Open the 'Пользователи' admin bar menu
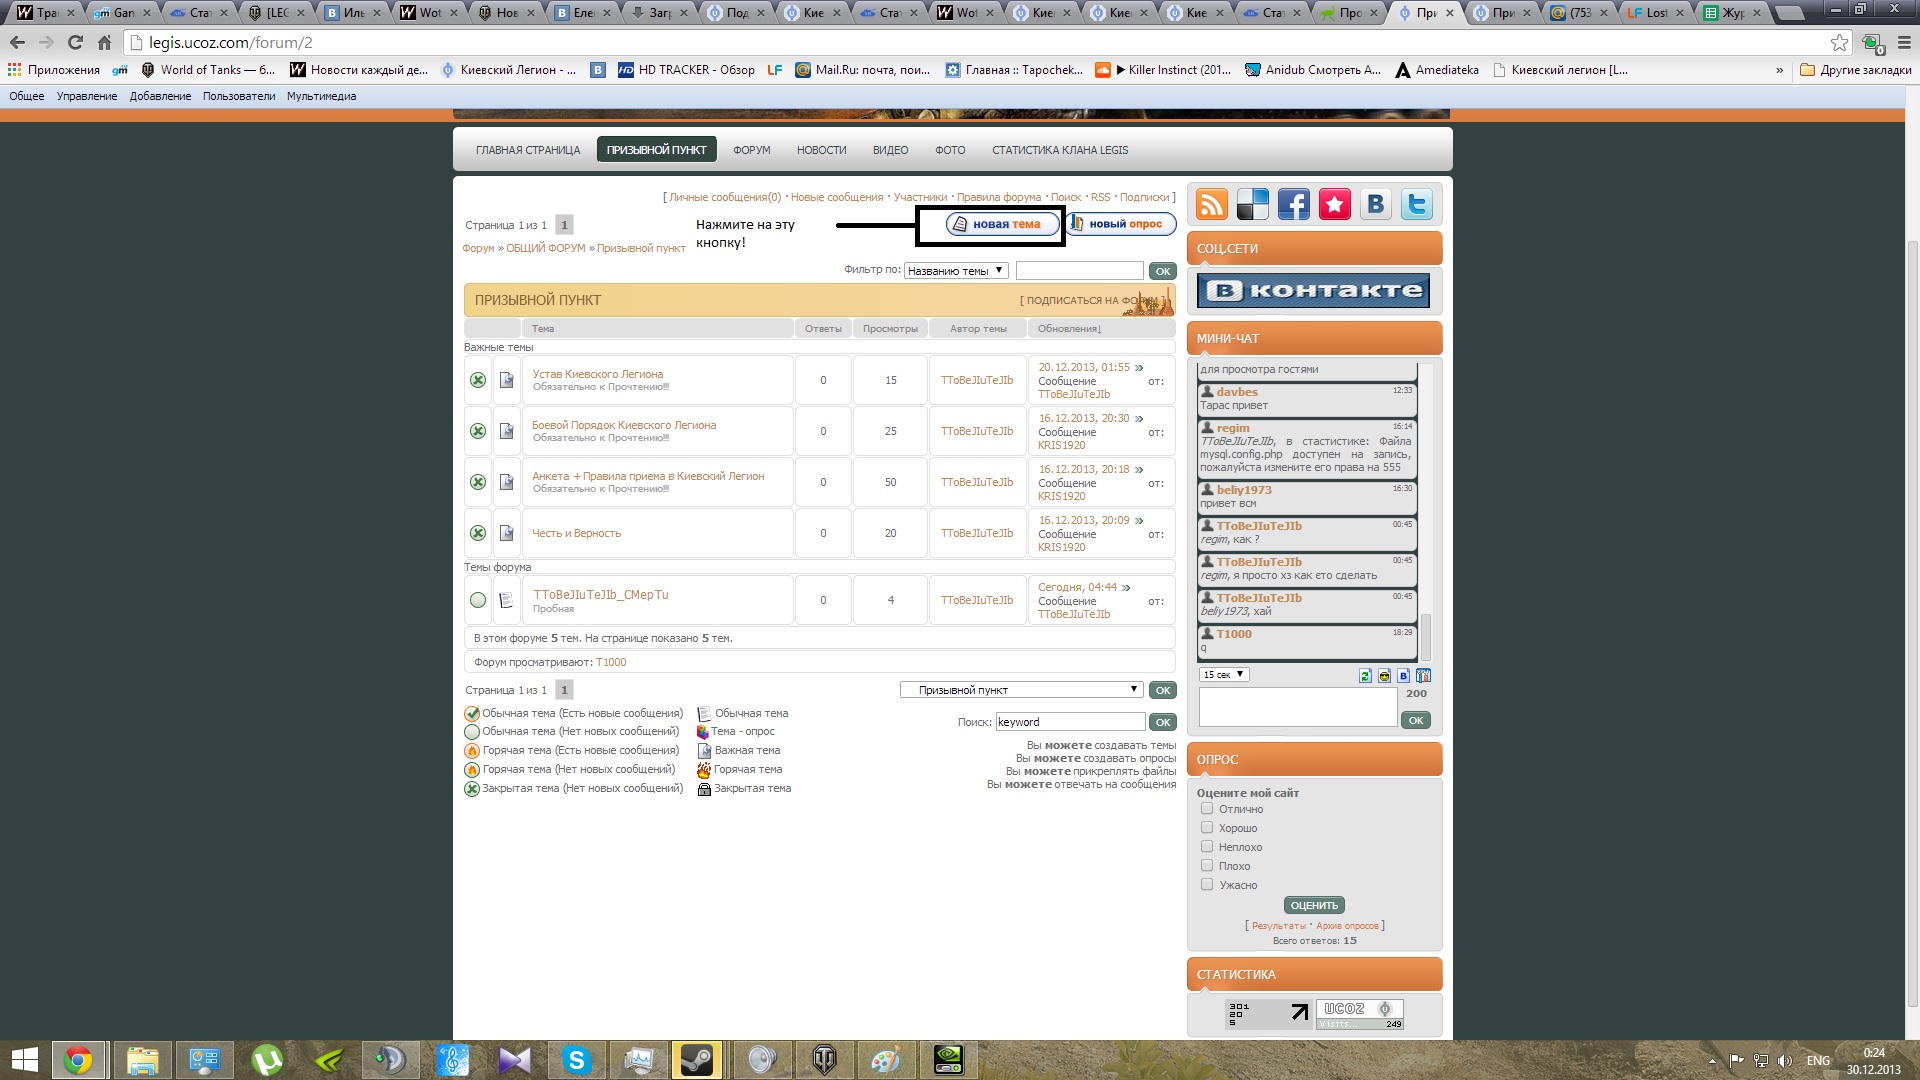Viewport: 1920px width, 1080px height. point(239,96)
